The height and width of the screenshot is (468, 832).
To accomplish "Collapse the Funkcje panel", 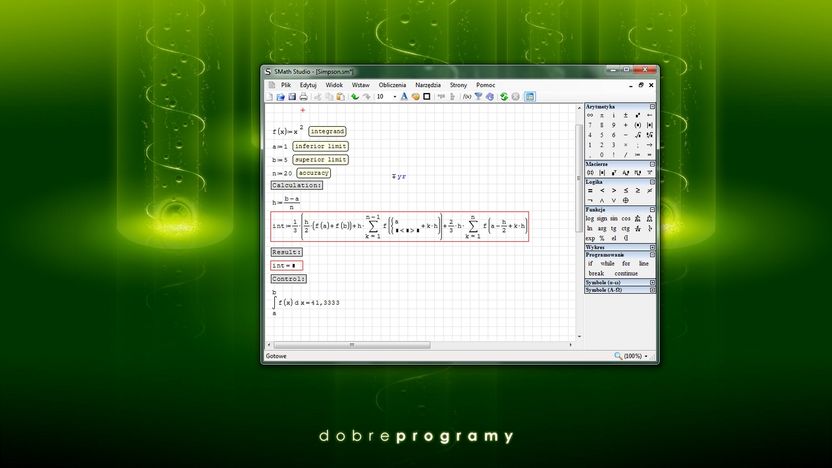I will [652, 210].
